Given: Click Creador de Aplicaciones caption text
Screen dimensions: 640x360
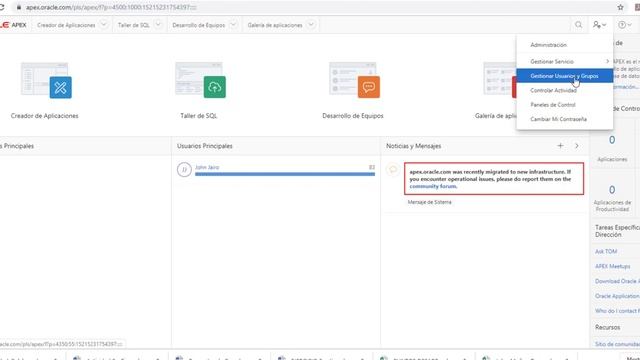Looking at the screenshot, I should click(44, 116).
